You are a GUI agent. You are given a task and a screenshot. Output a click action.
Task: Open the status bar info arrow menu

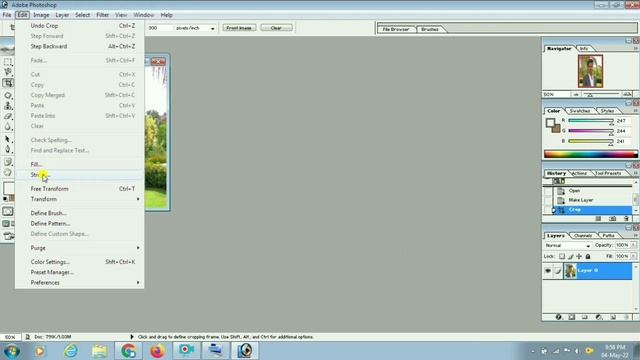pyautogui.click(x=131, y=337)
